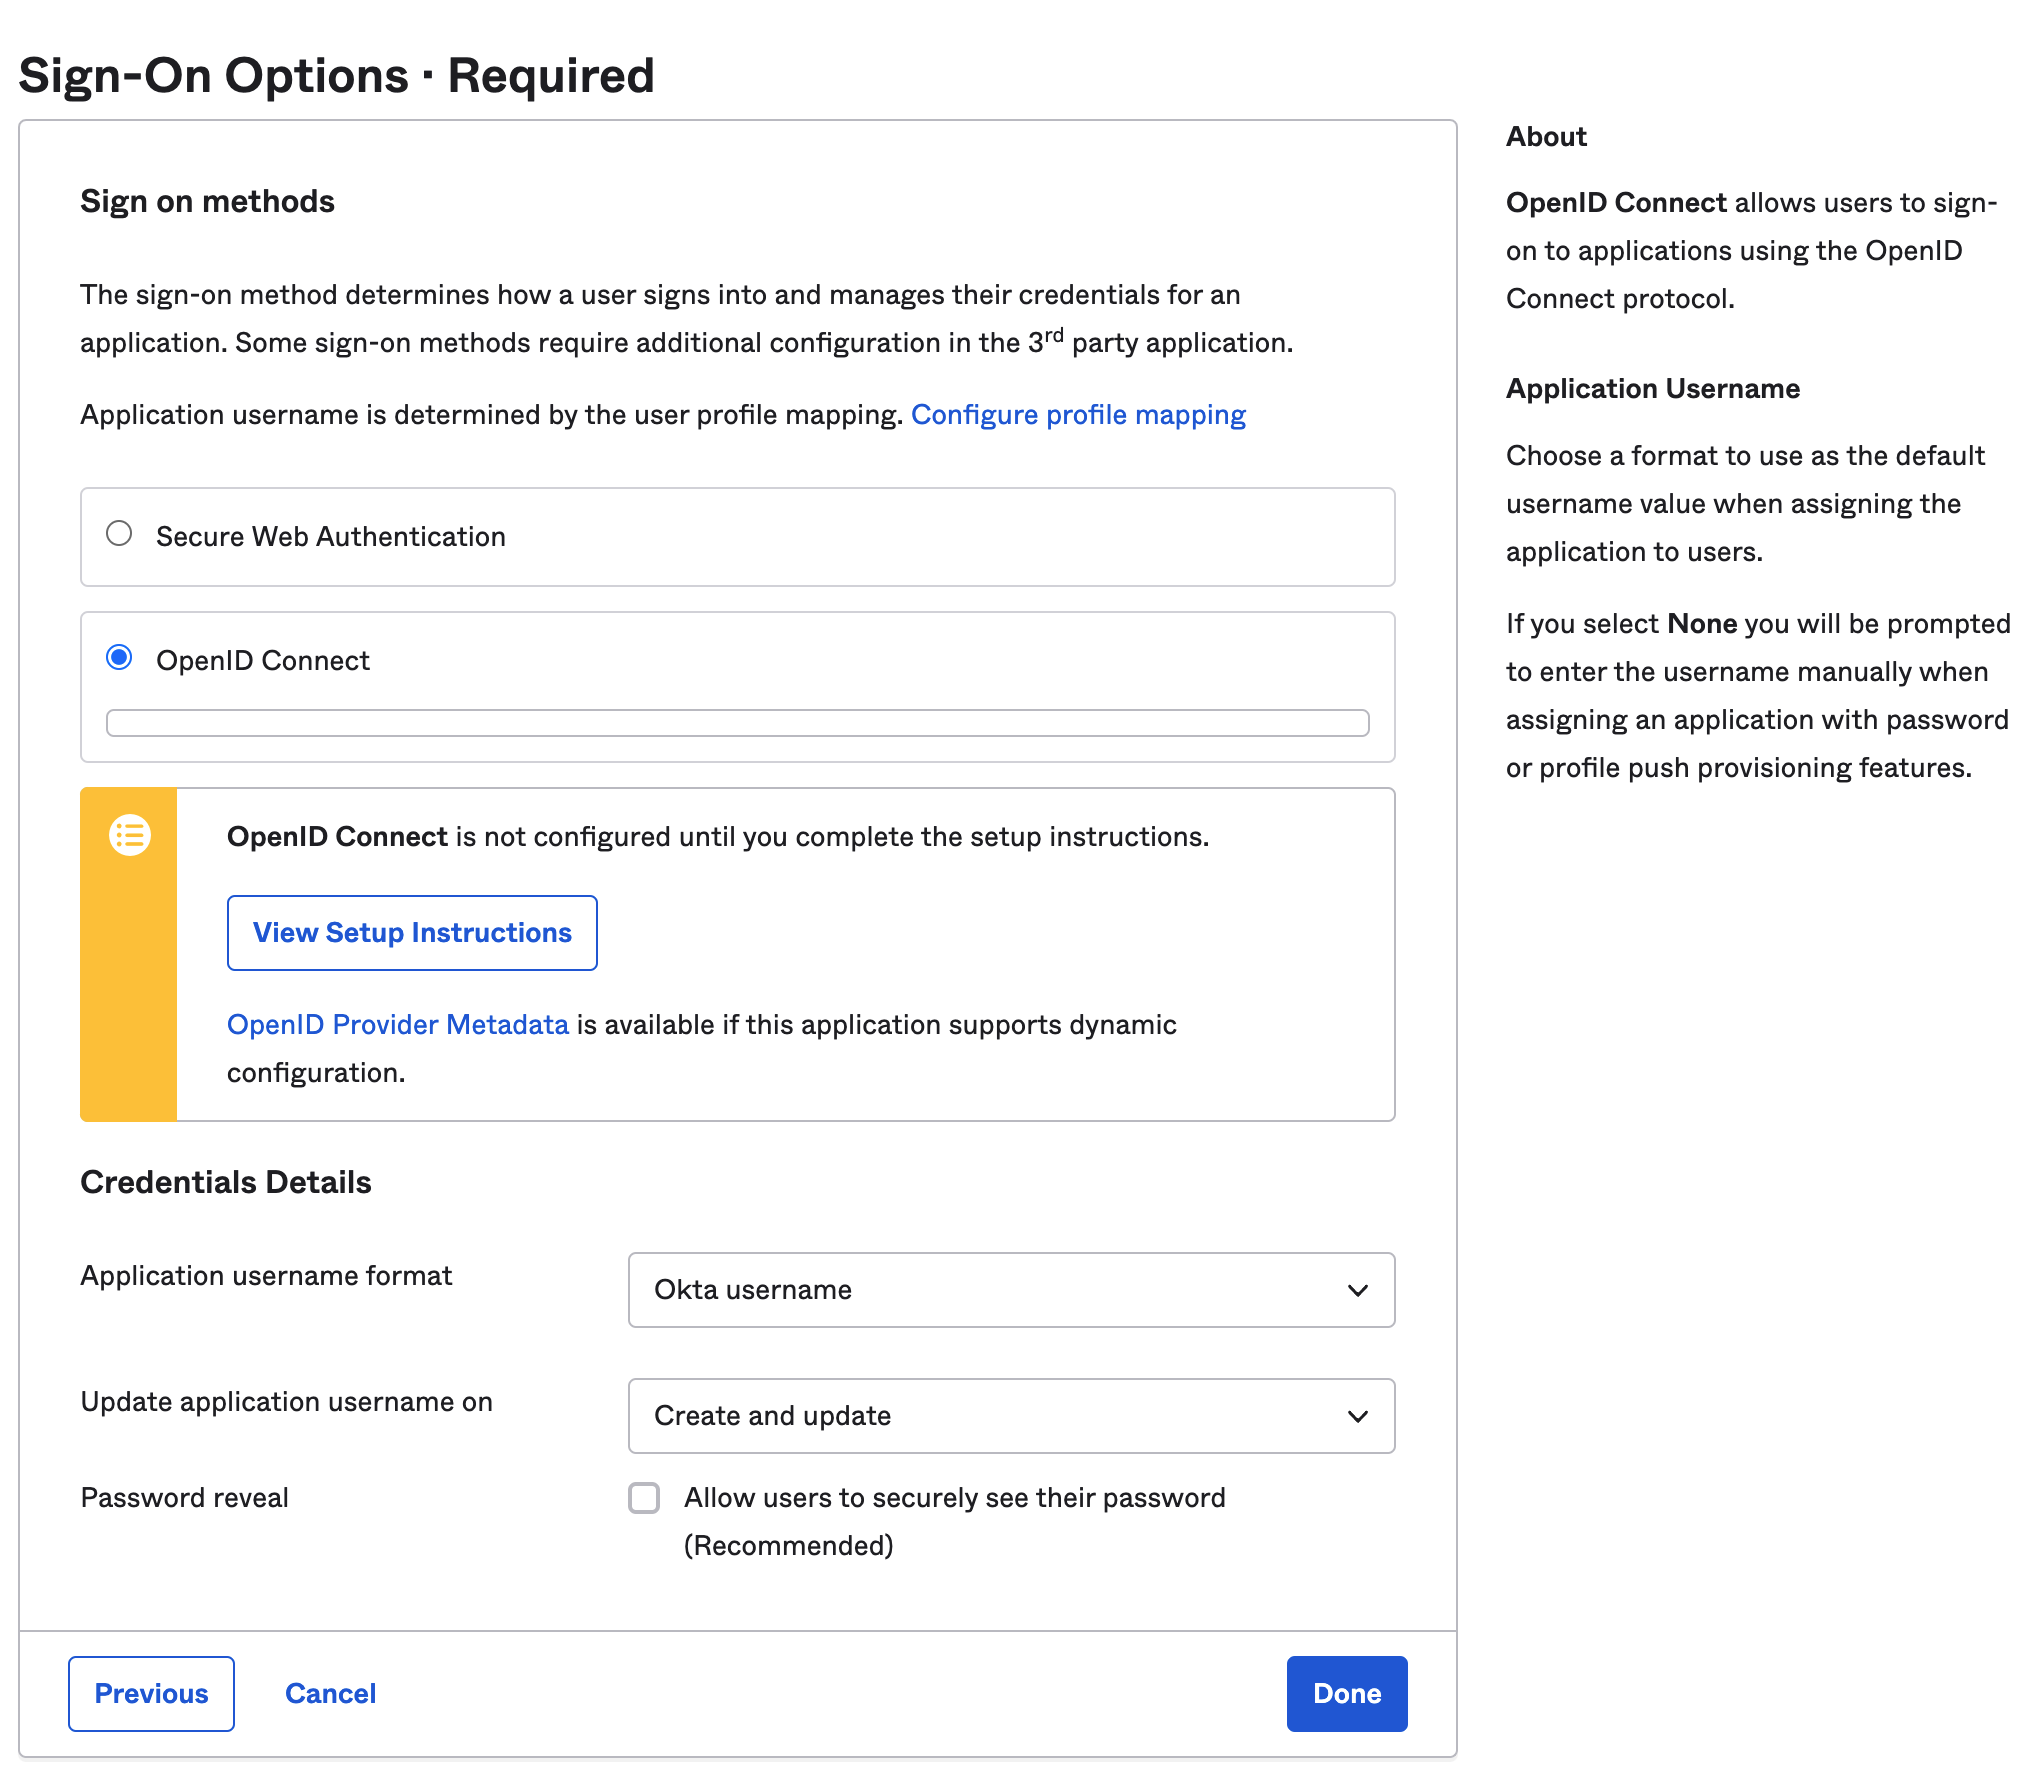The image size is (2036, 1776).
Task: Follow the Configure profile mapping link
Action: 1079,414
